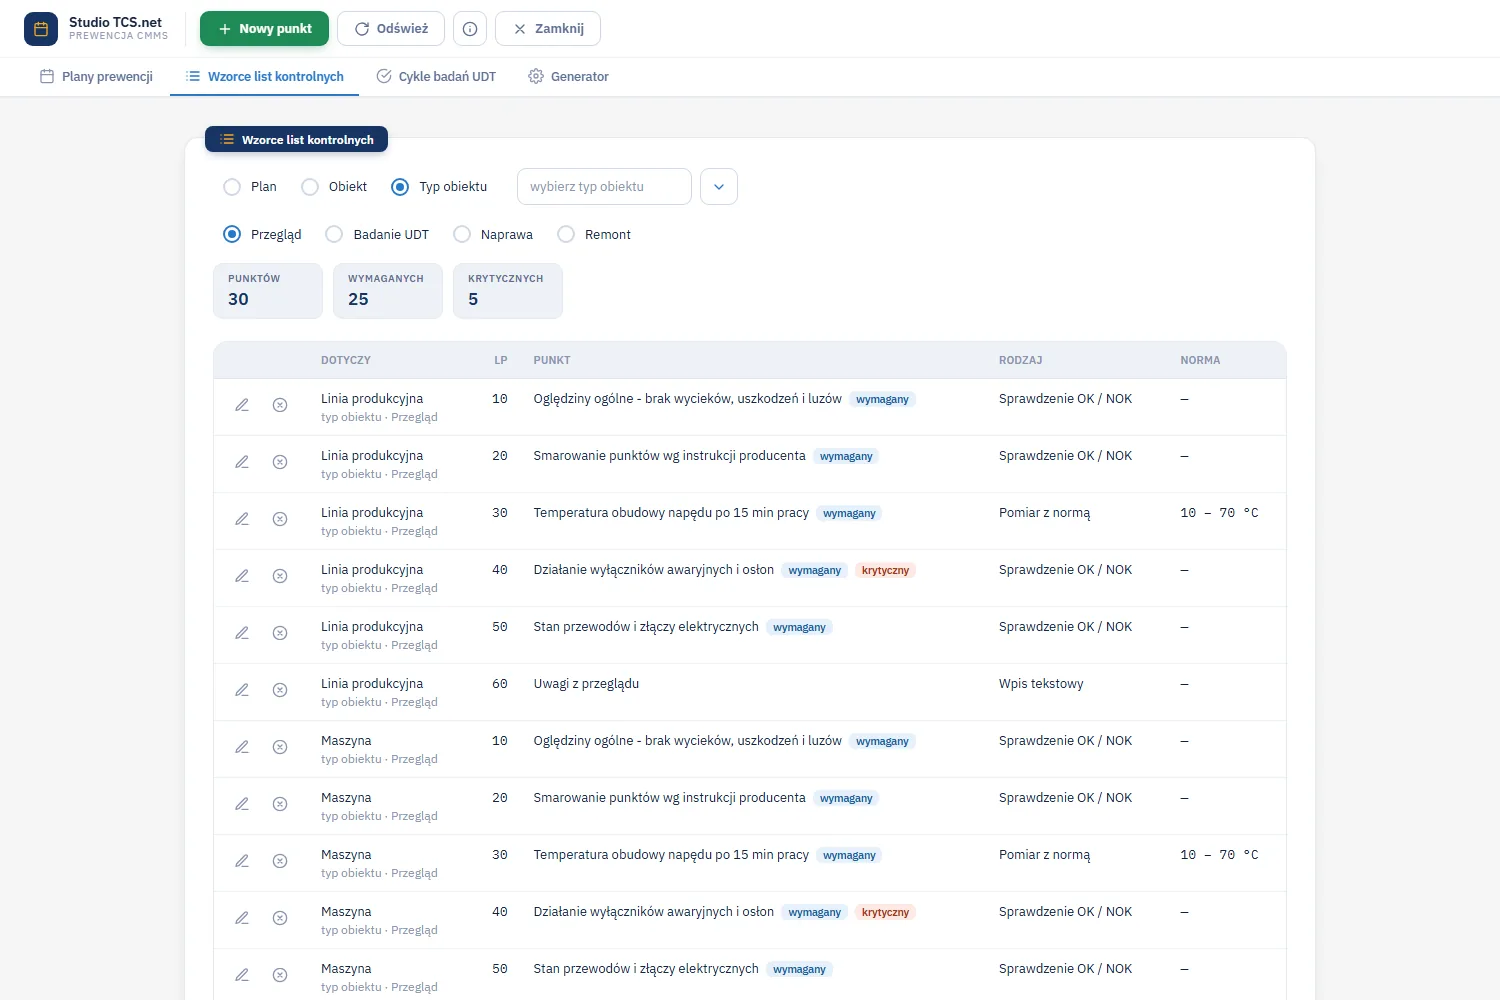Edit the Maszyna 'Oględziny ogólne' point
This screenshot has width=1500, height=1000.
click(x=242, y=747)
